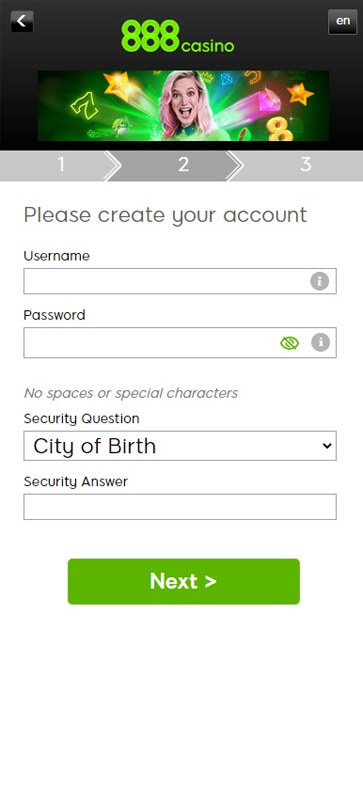Click the golden 8 in banner

[279, 130]
